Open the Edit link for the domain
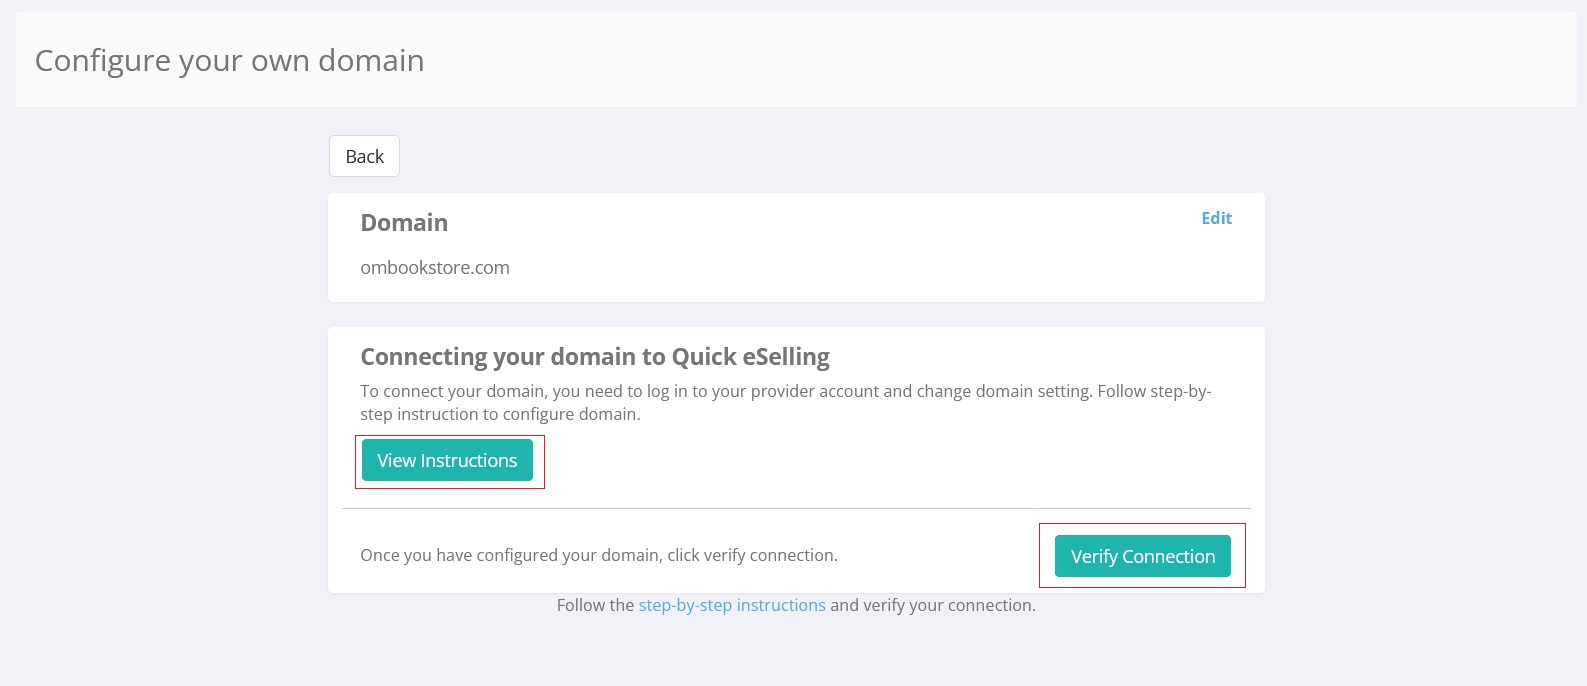 click(x=1216, y=218)
